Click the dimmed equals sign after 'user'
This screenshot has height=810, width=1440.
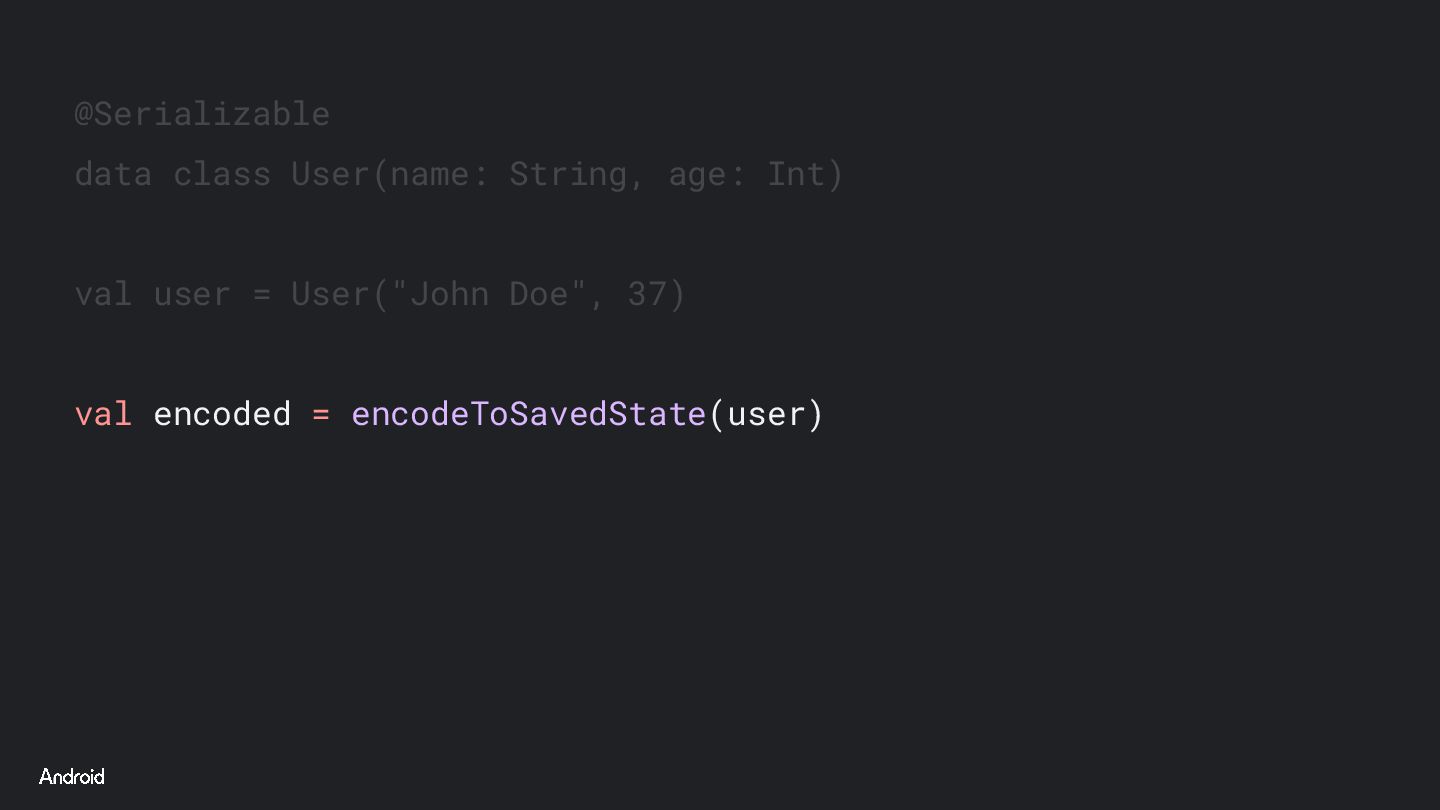click(x=262, y=294)
